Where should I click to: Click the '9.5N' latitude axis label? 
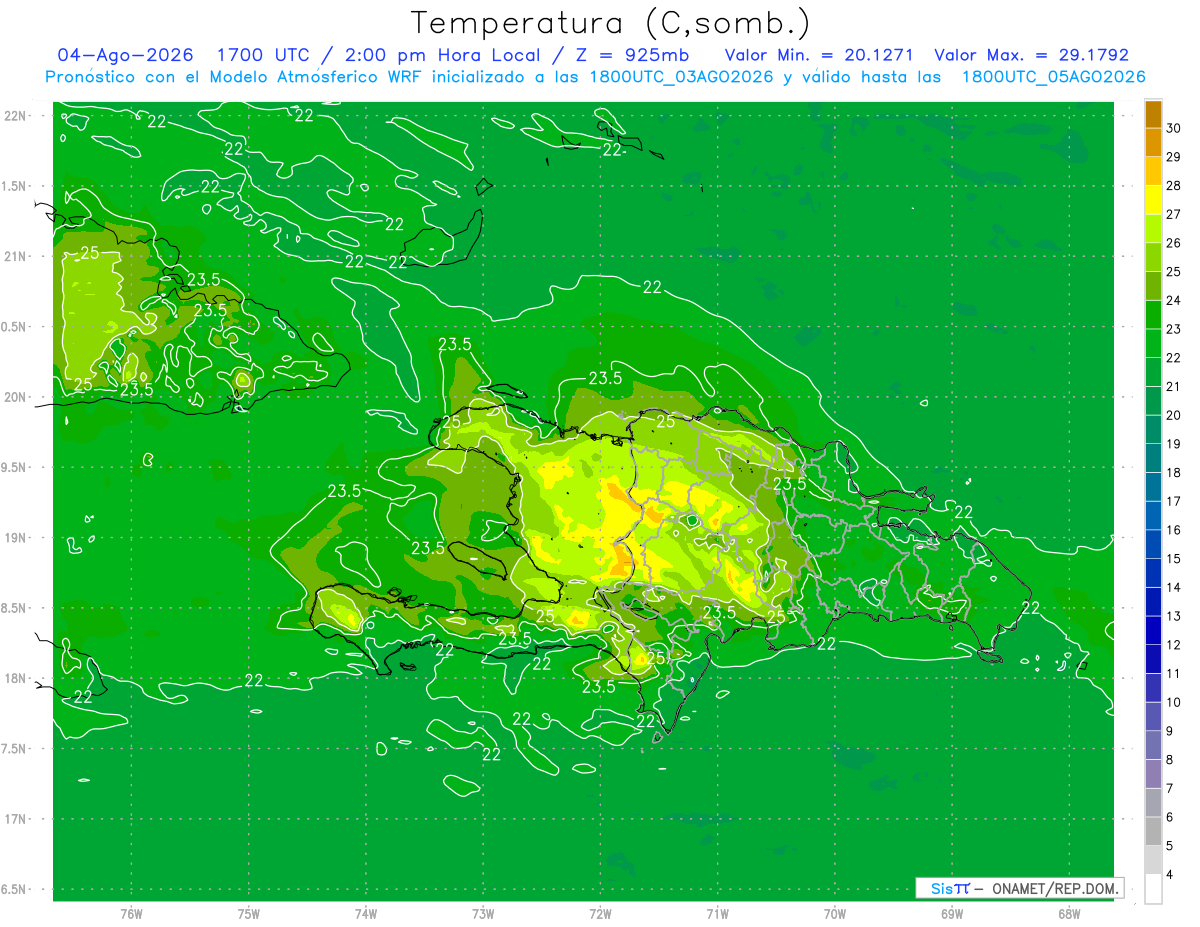point(15,467)
